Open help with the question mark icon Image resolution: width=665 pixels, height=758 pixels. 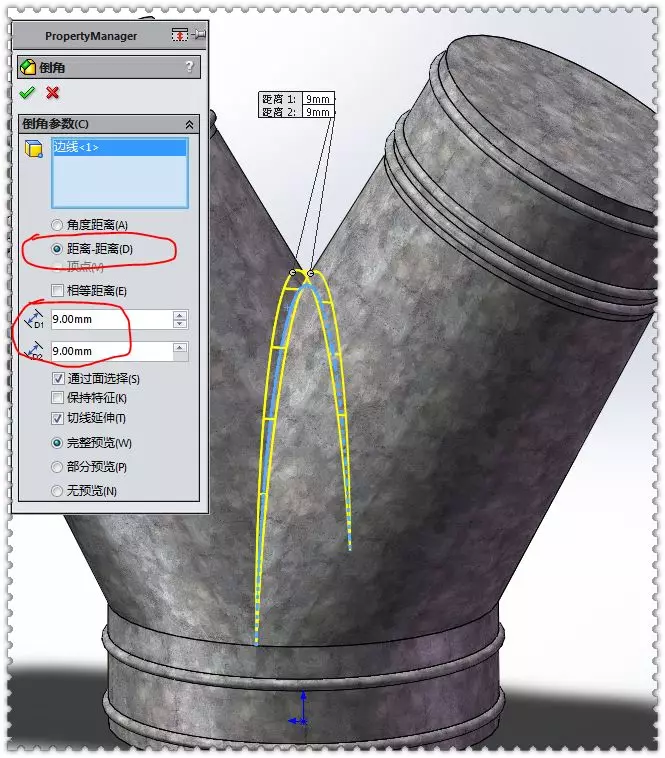tap(189, 66)
